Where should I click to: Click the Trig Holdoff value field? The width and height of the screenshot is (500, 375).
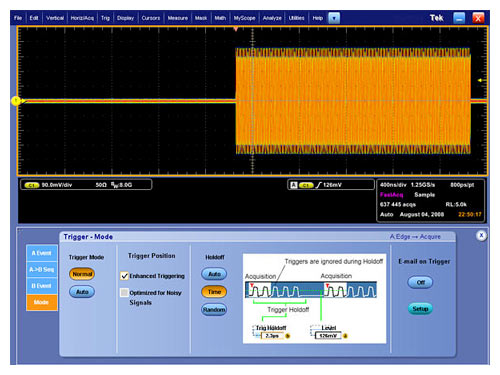272,336
